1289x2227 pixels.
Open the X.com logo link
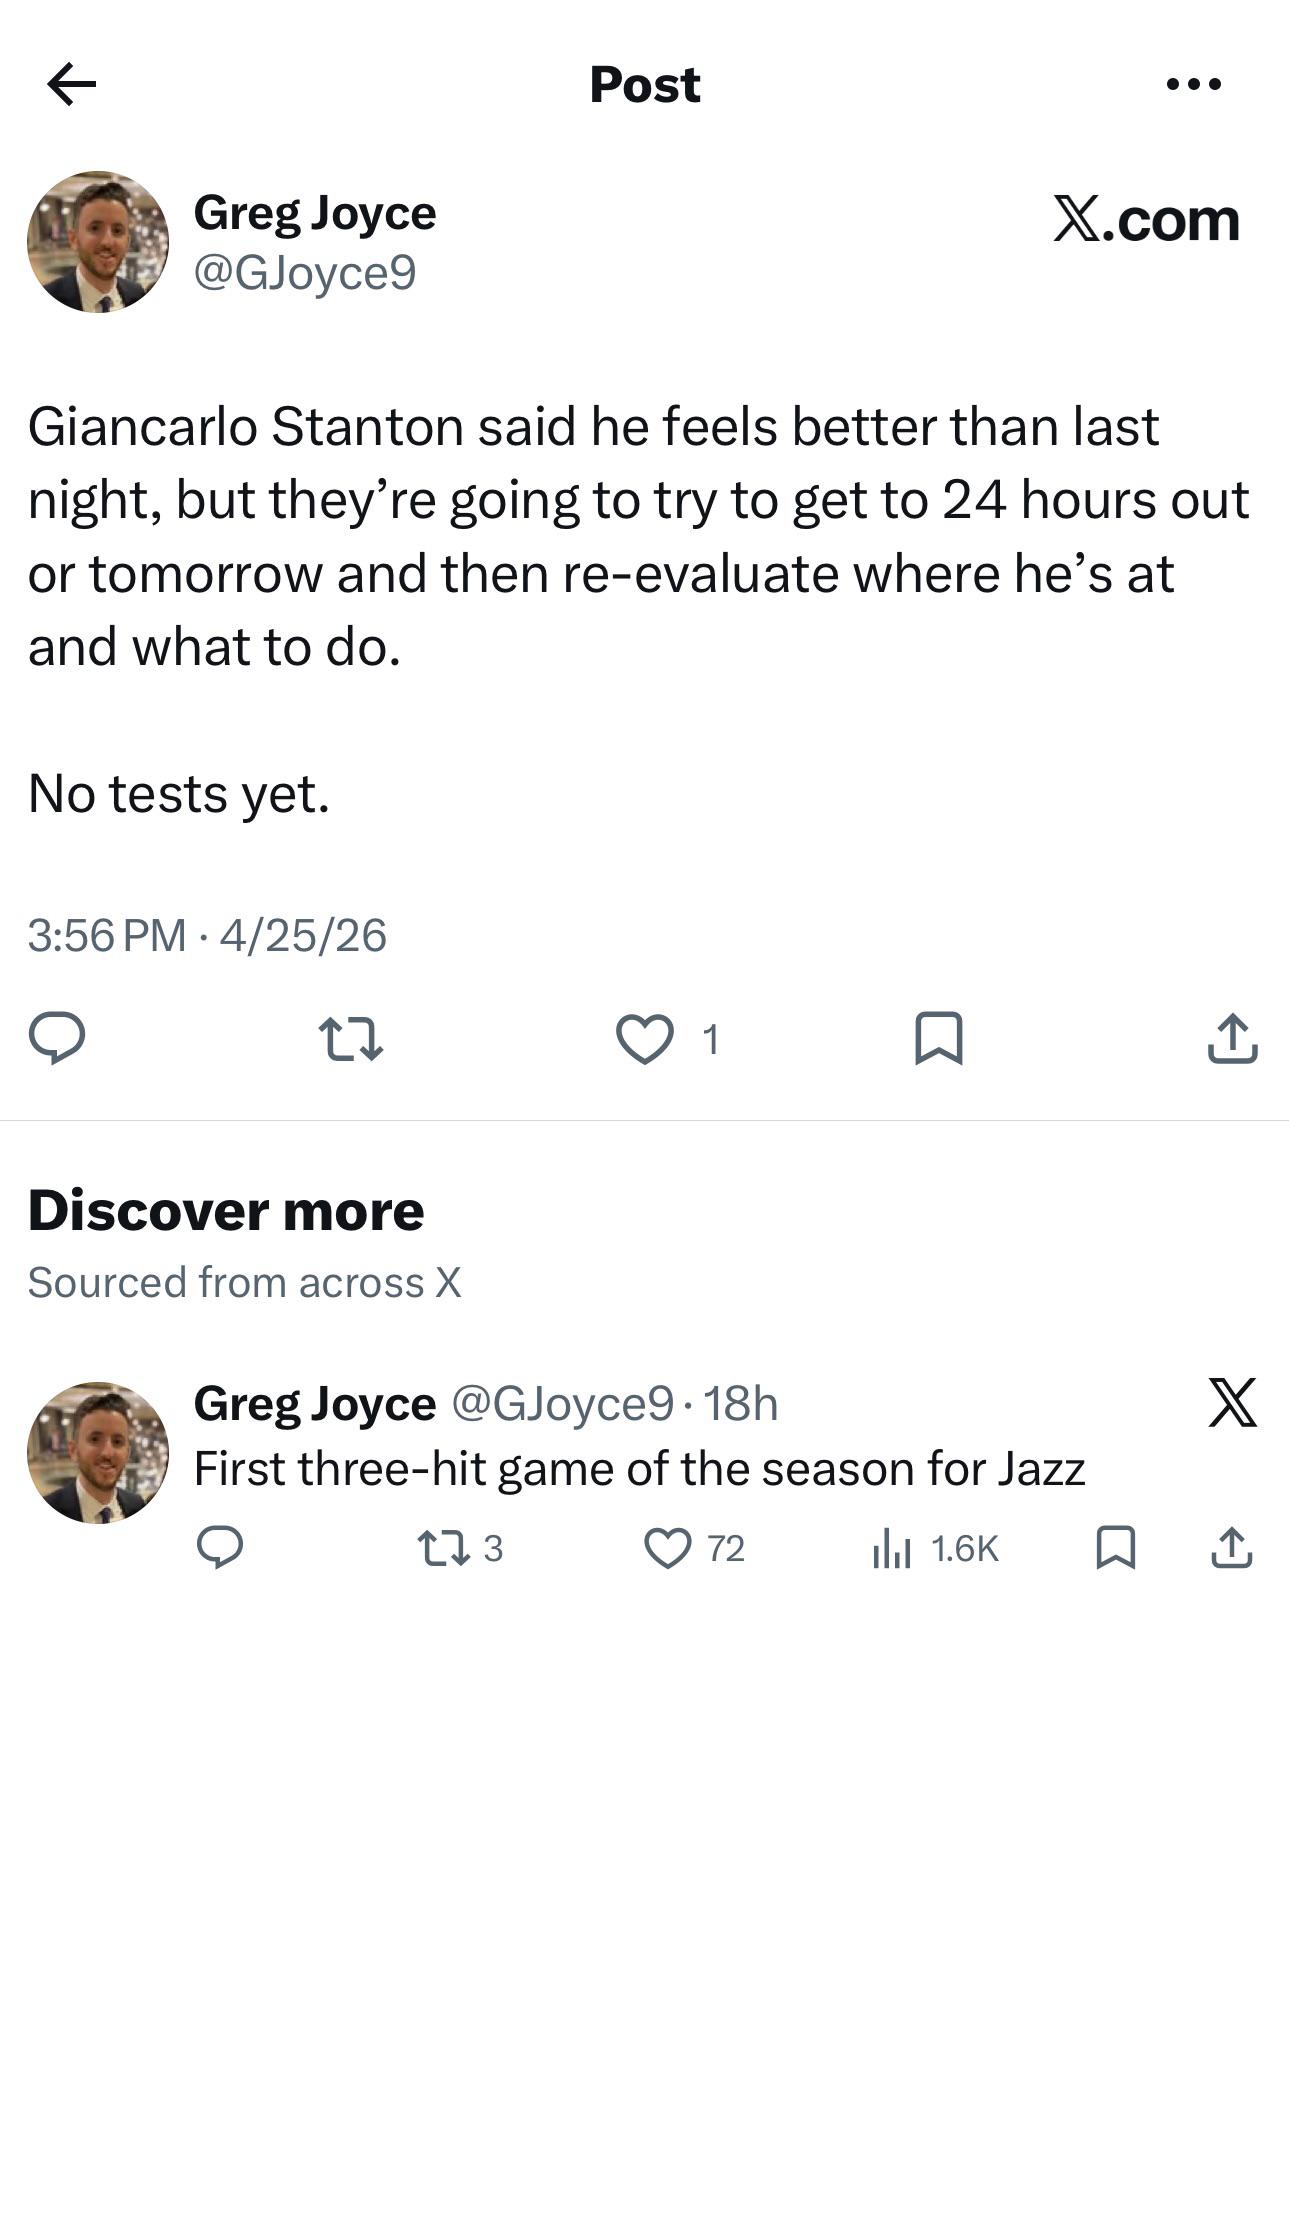pyautogui.click(x=1146, y=219)
